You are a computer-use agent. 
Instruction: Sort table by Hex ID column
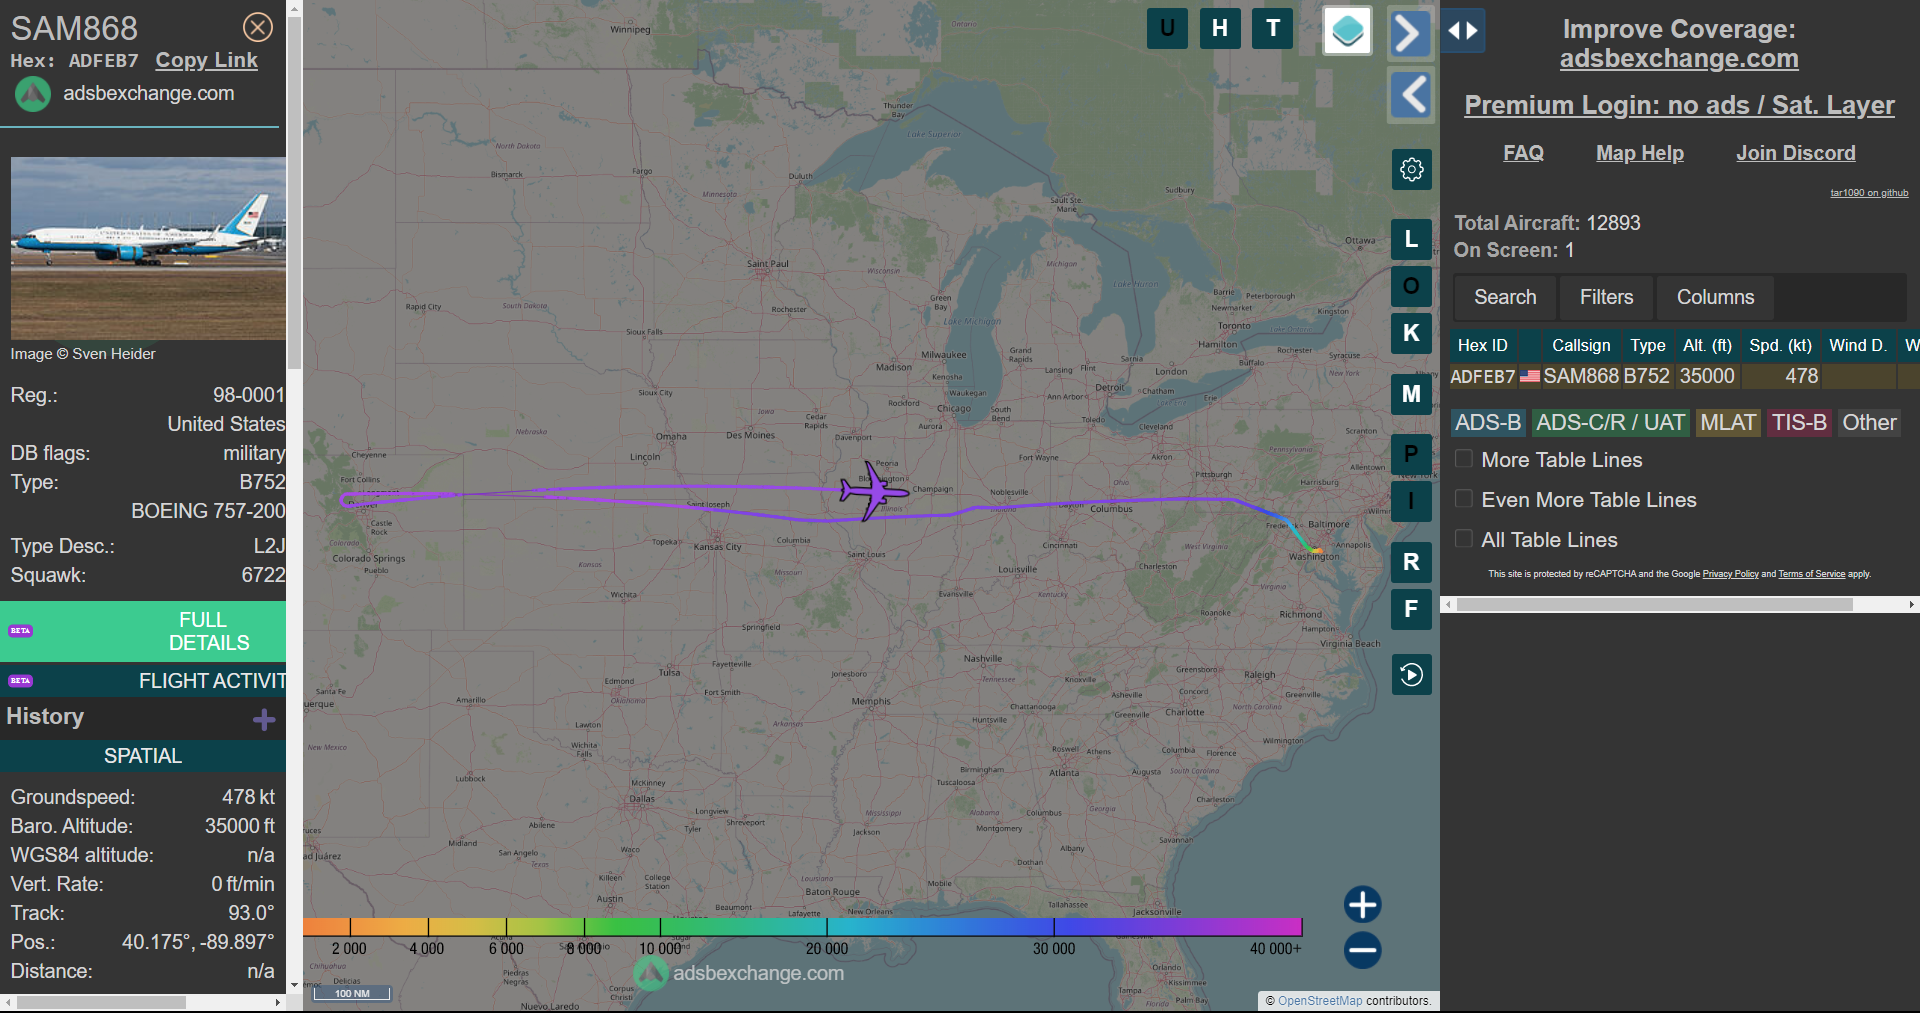(x=1482, y=345)
